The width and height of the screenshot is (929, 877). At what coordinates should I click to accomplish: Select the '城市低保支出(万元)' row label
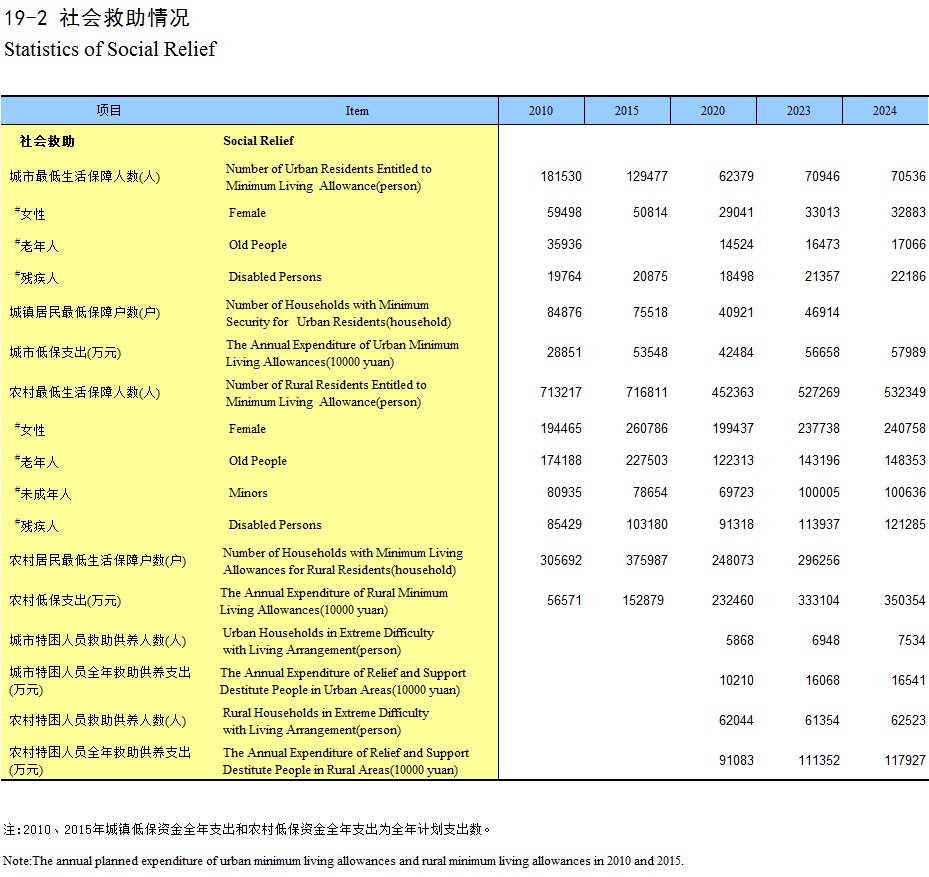(65, 353)
